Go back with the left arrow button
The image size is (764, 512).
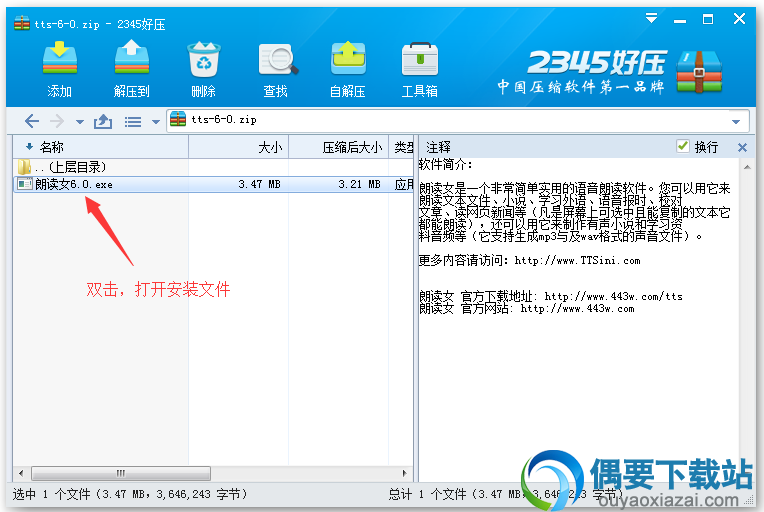tap(32, 121)
